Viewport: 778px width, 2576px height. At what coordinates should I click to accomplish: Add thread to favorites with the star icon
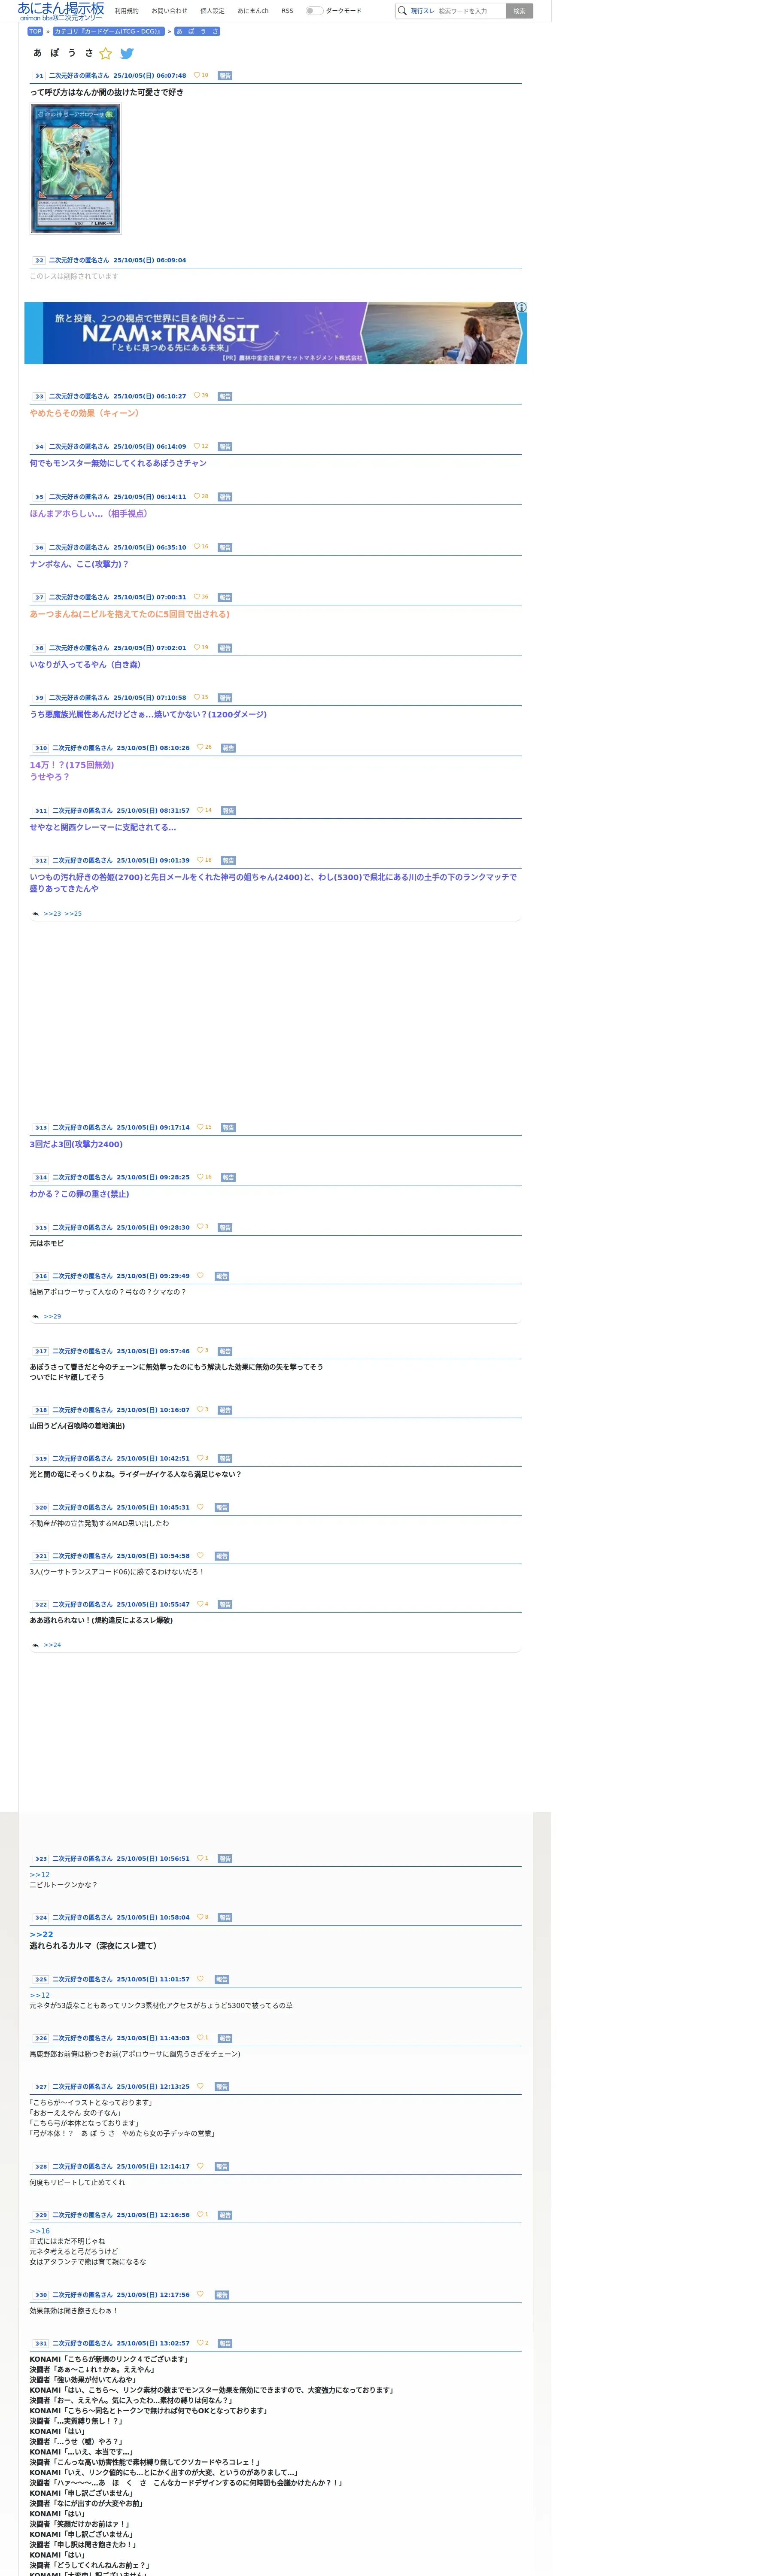point(105,53)
